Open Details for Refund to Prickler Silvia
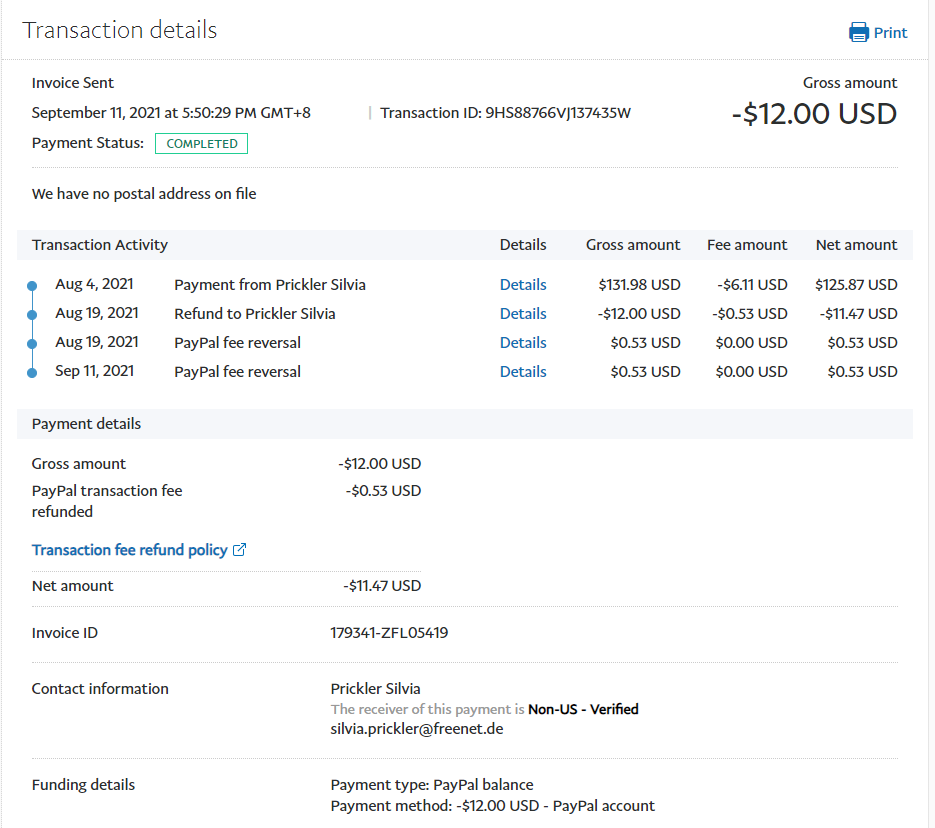Screen dimensions: 935x828 point(523,314)
